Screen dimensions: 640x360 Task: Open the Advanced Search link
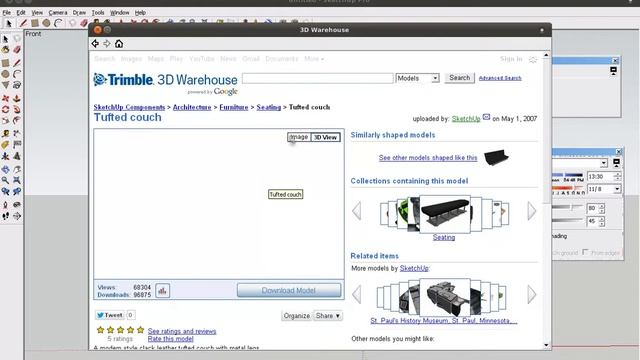tap(500, 78)
